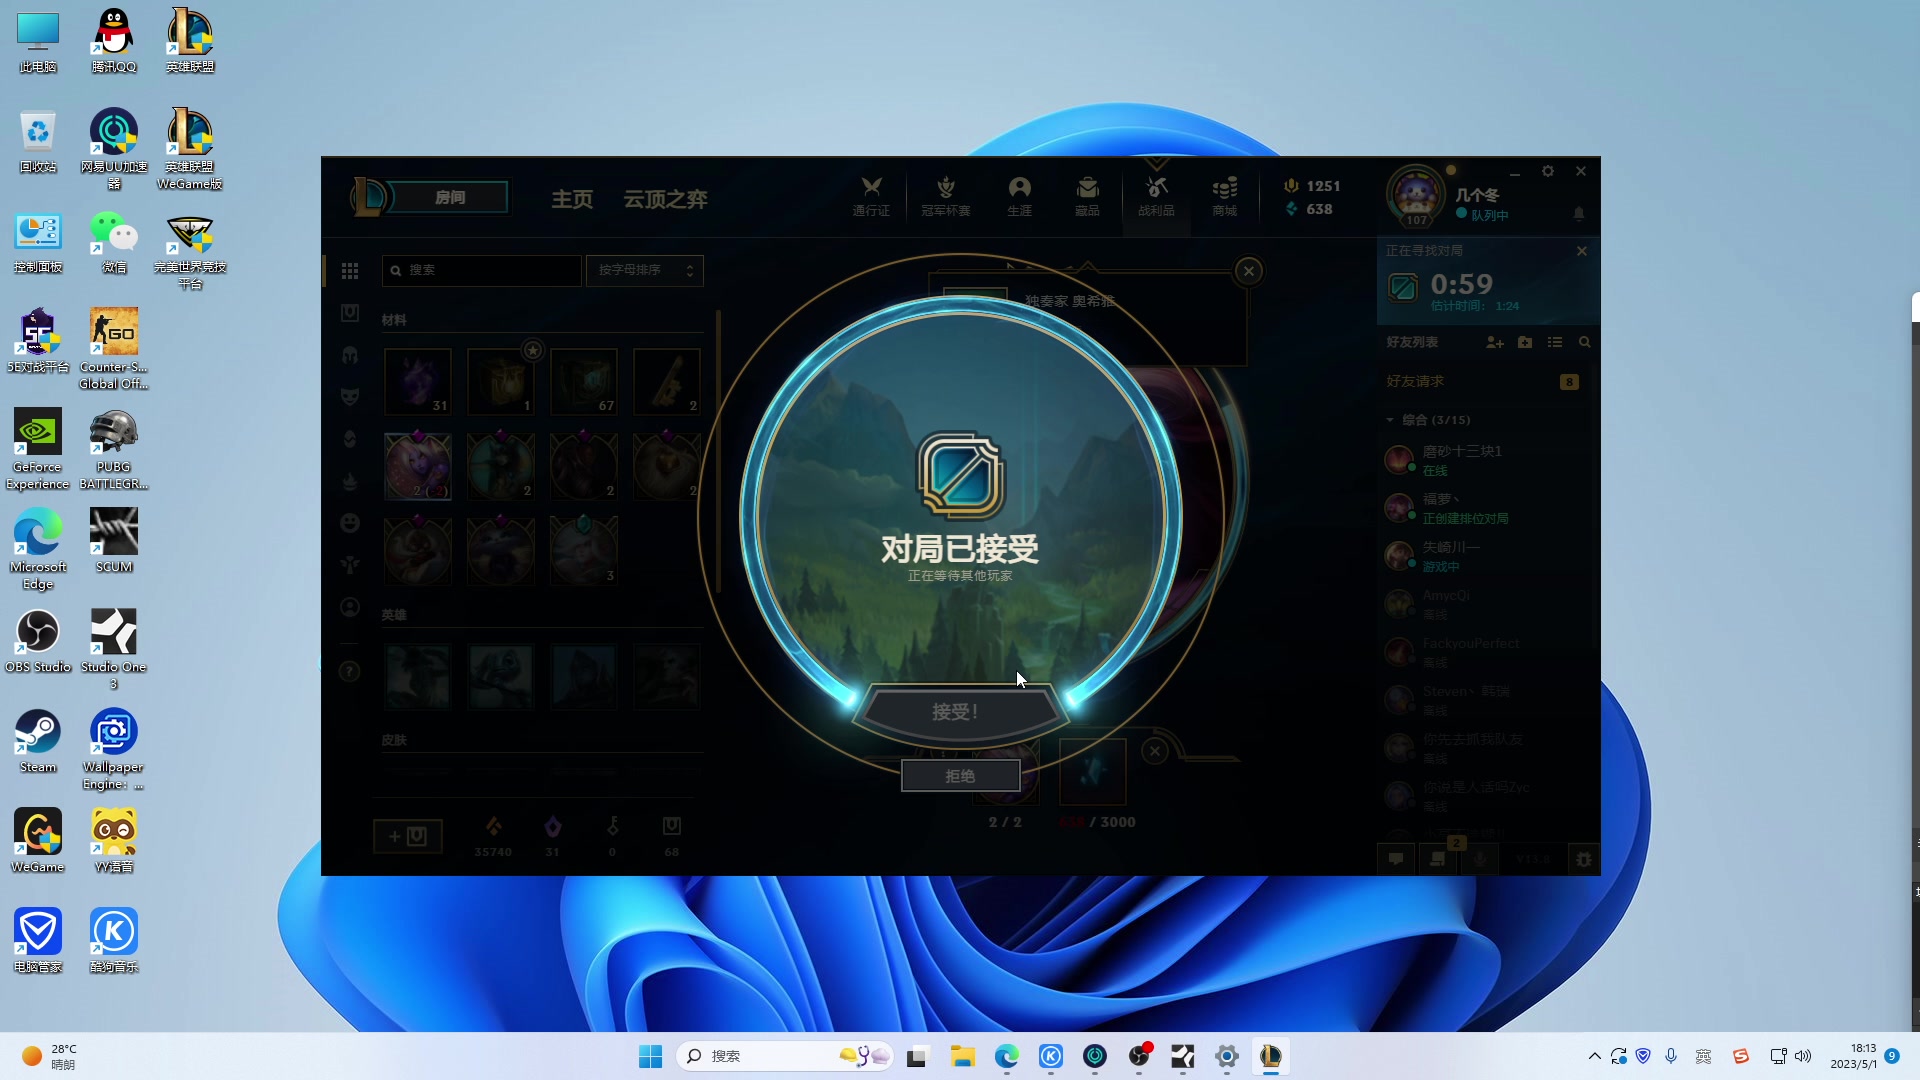
Task: Click the add friend icon
Action: 1494,342
